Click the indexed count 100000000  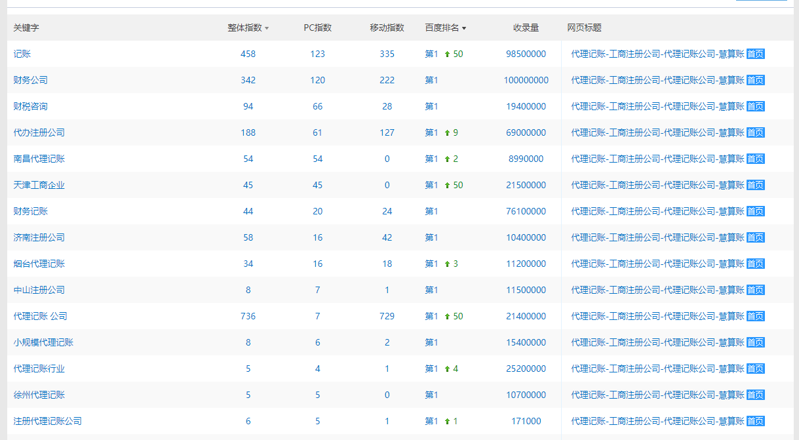point(526,80)
